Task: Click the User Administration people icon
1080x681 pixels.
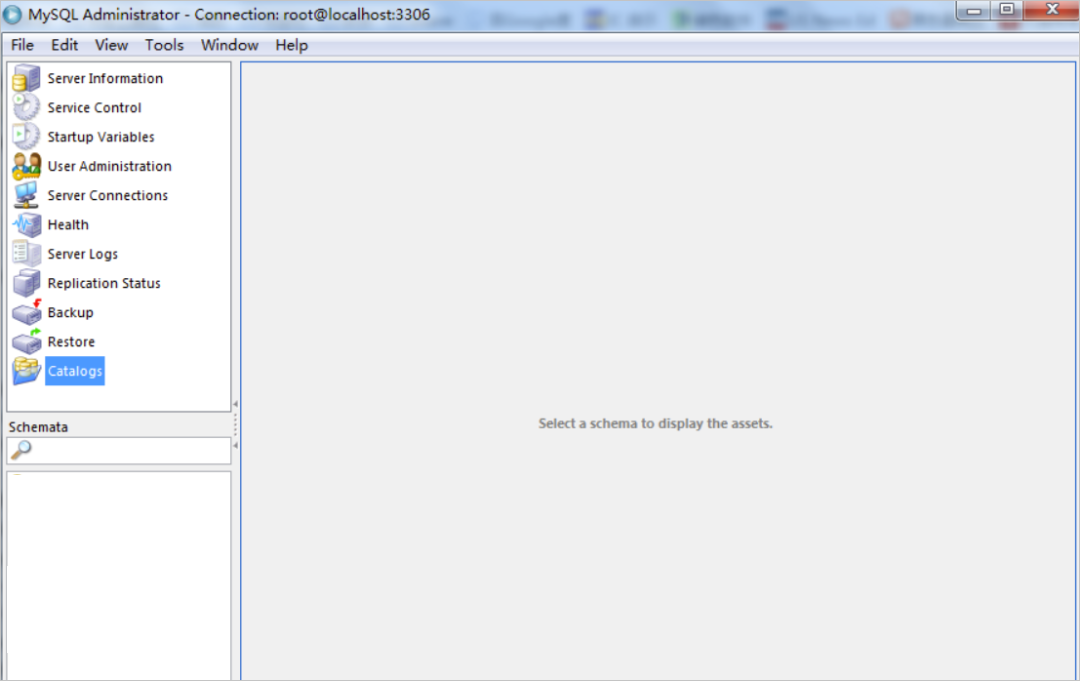Action: point(26,166)
